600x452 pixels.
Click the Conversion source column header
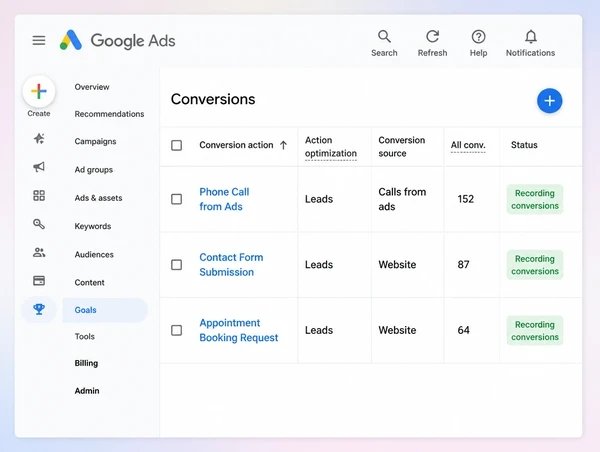click(x=401, y=147)
